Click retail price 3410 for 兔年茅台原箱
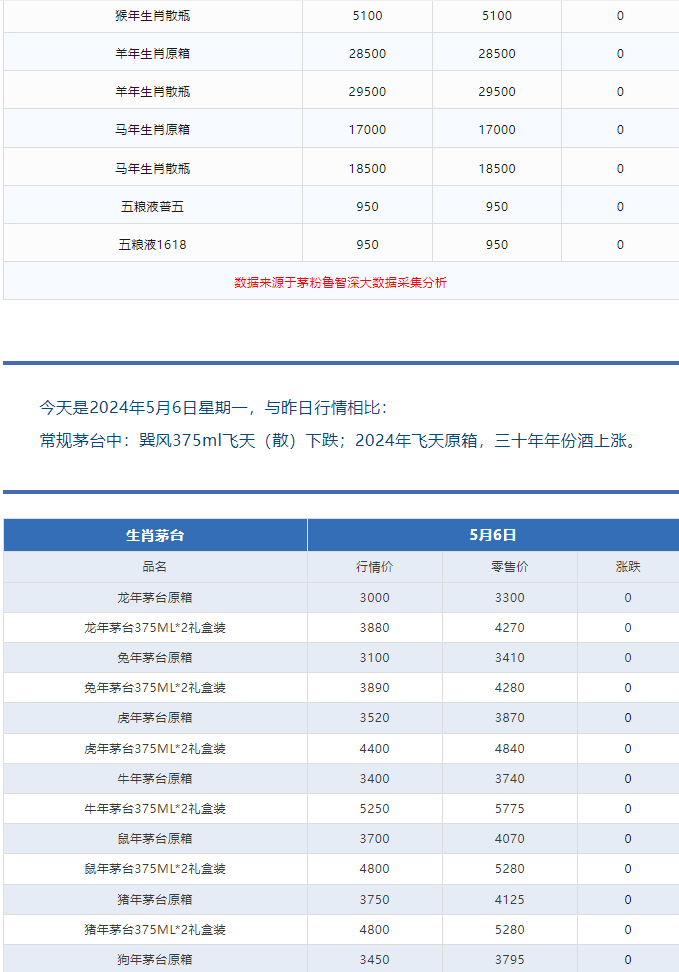 (510, 658)
